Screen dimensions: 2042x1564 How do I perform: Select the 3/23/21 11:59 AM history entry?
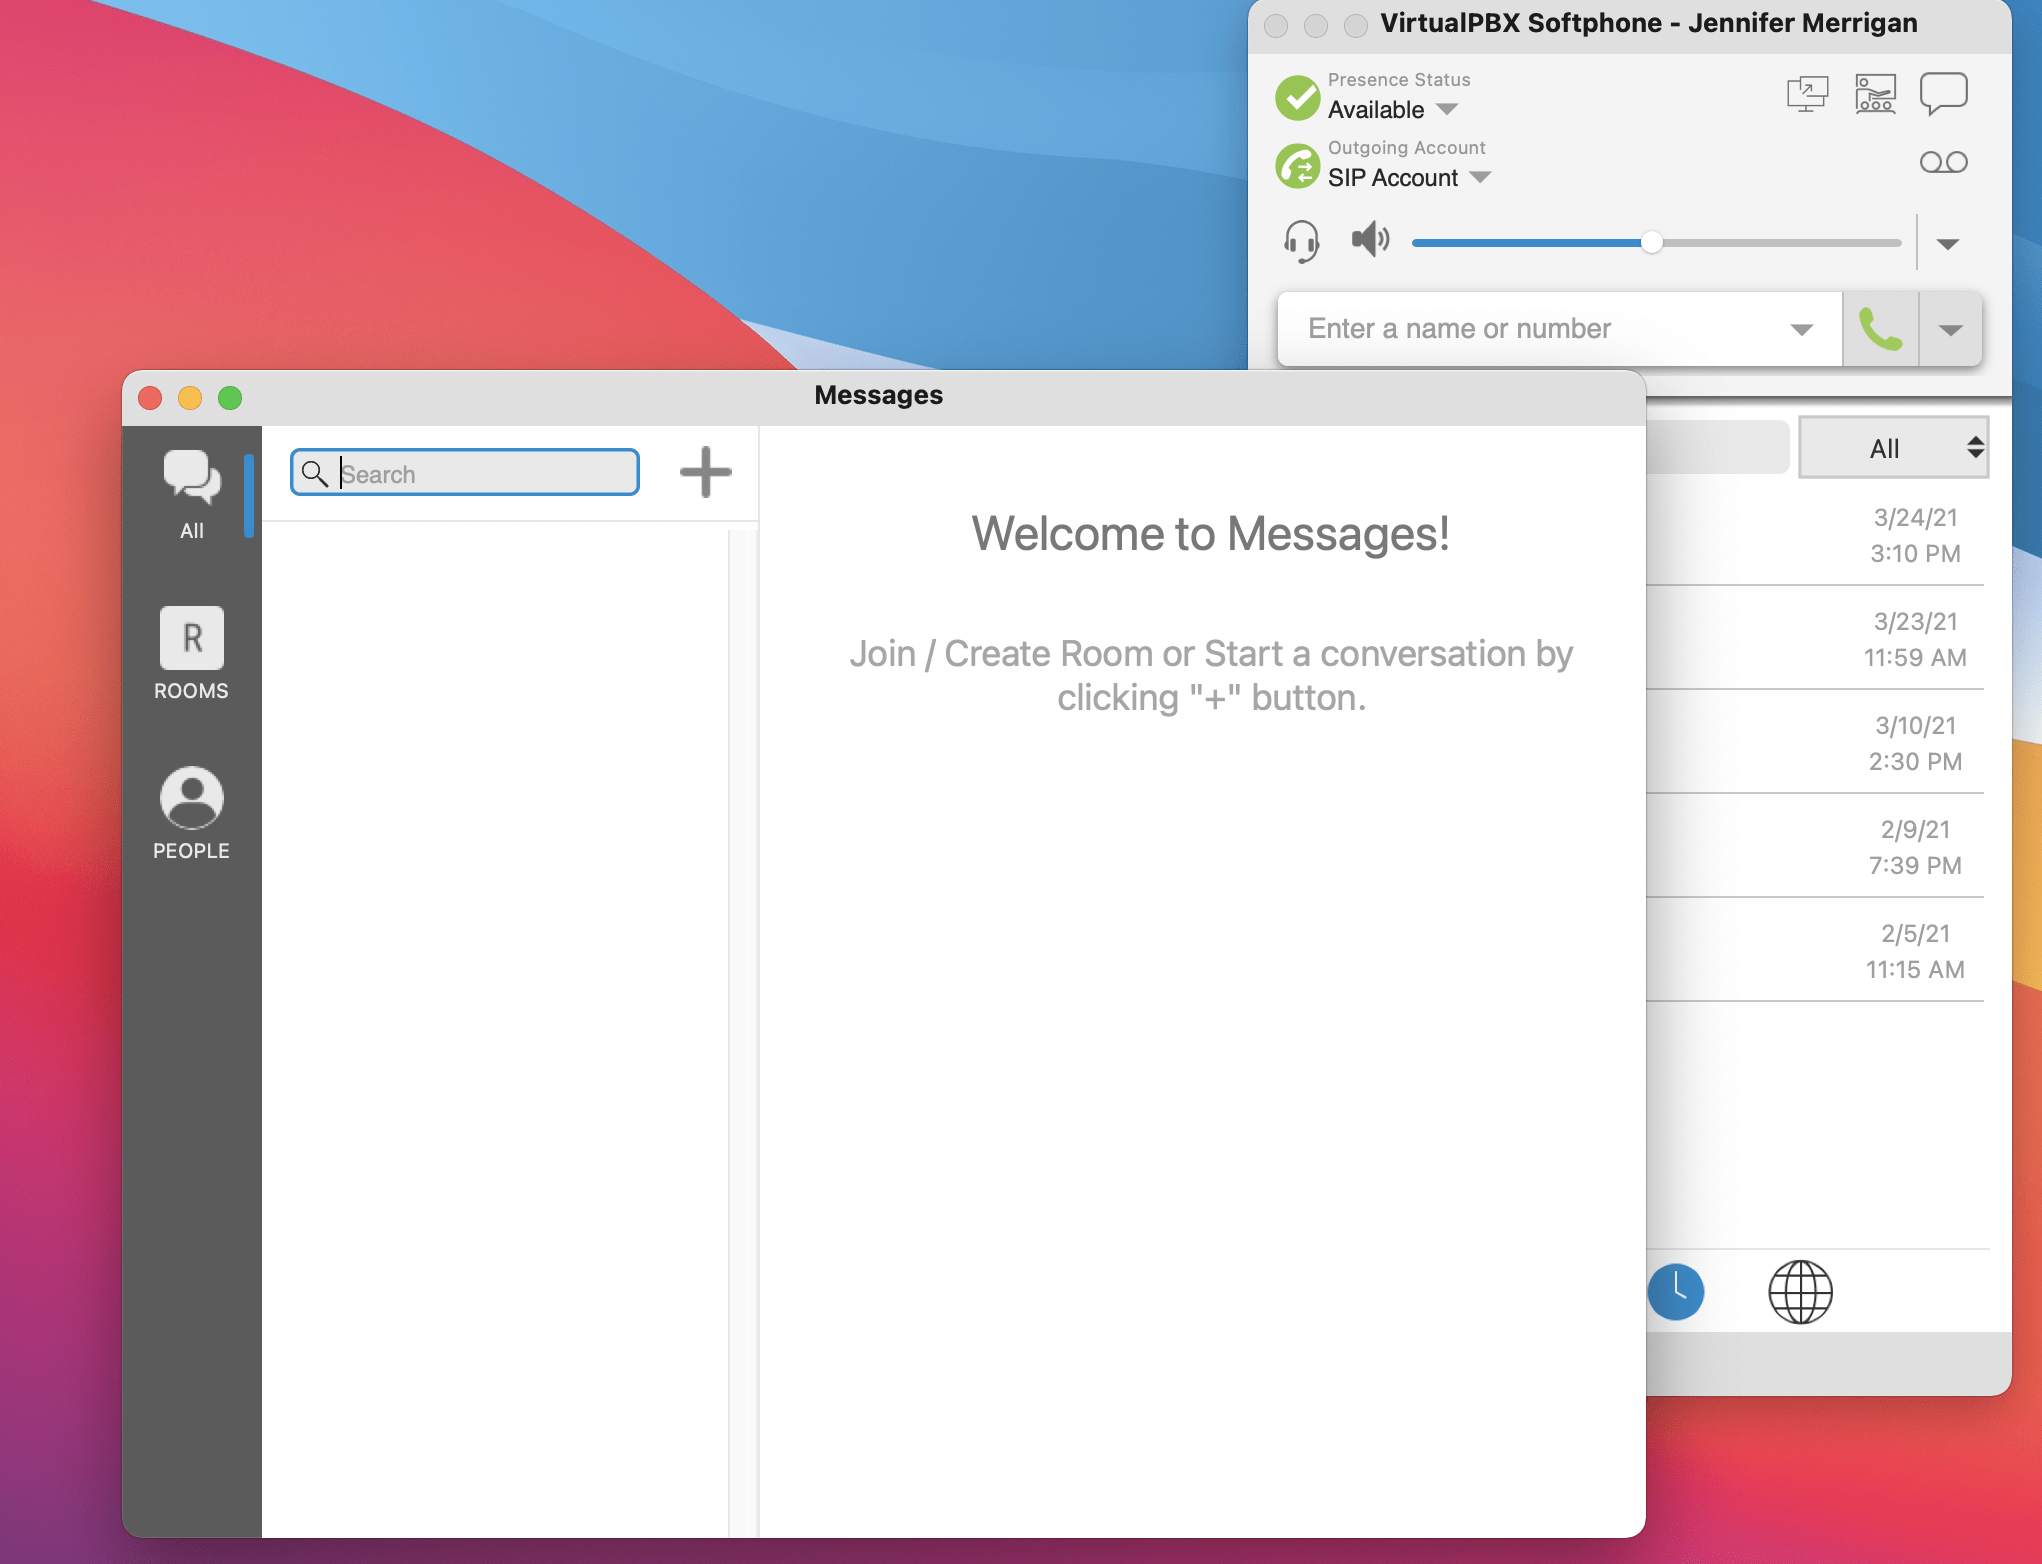click(1815, 639)
